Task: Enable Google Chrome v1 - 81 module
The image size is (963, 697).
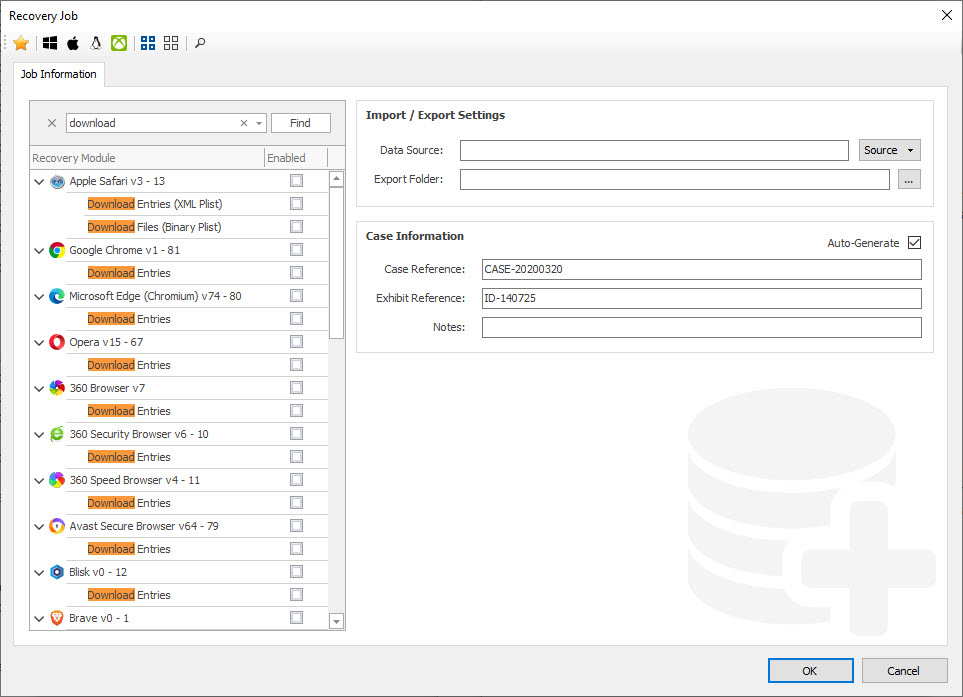Action: coord(297,249)
